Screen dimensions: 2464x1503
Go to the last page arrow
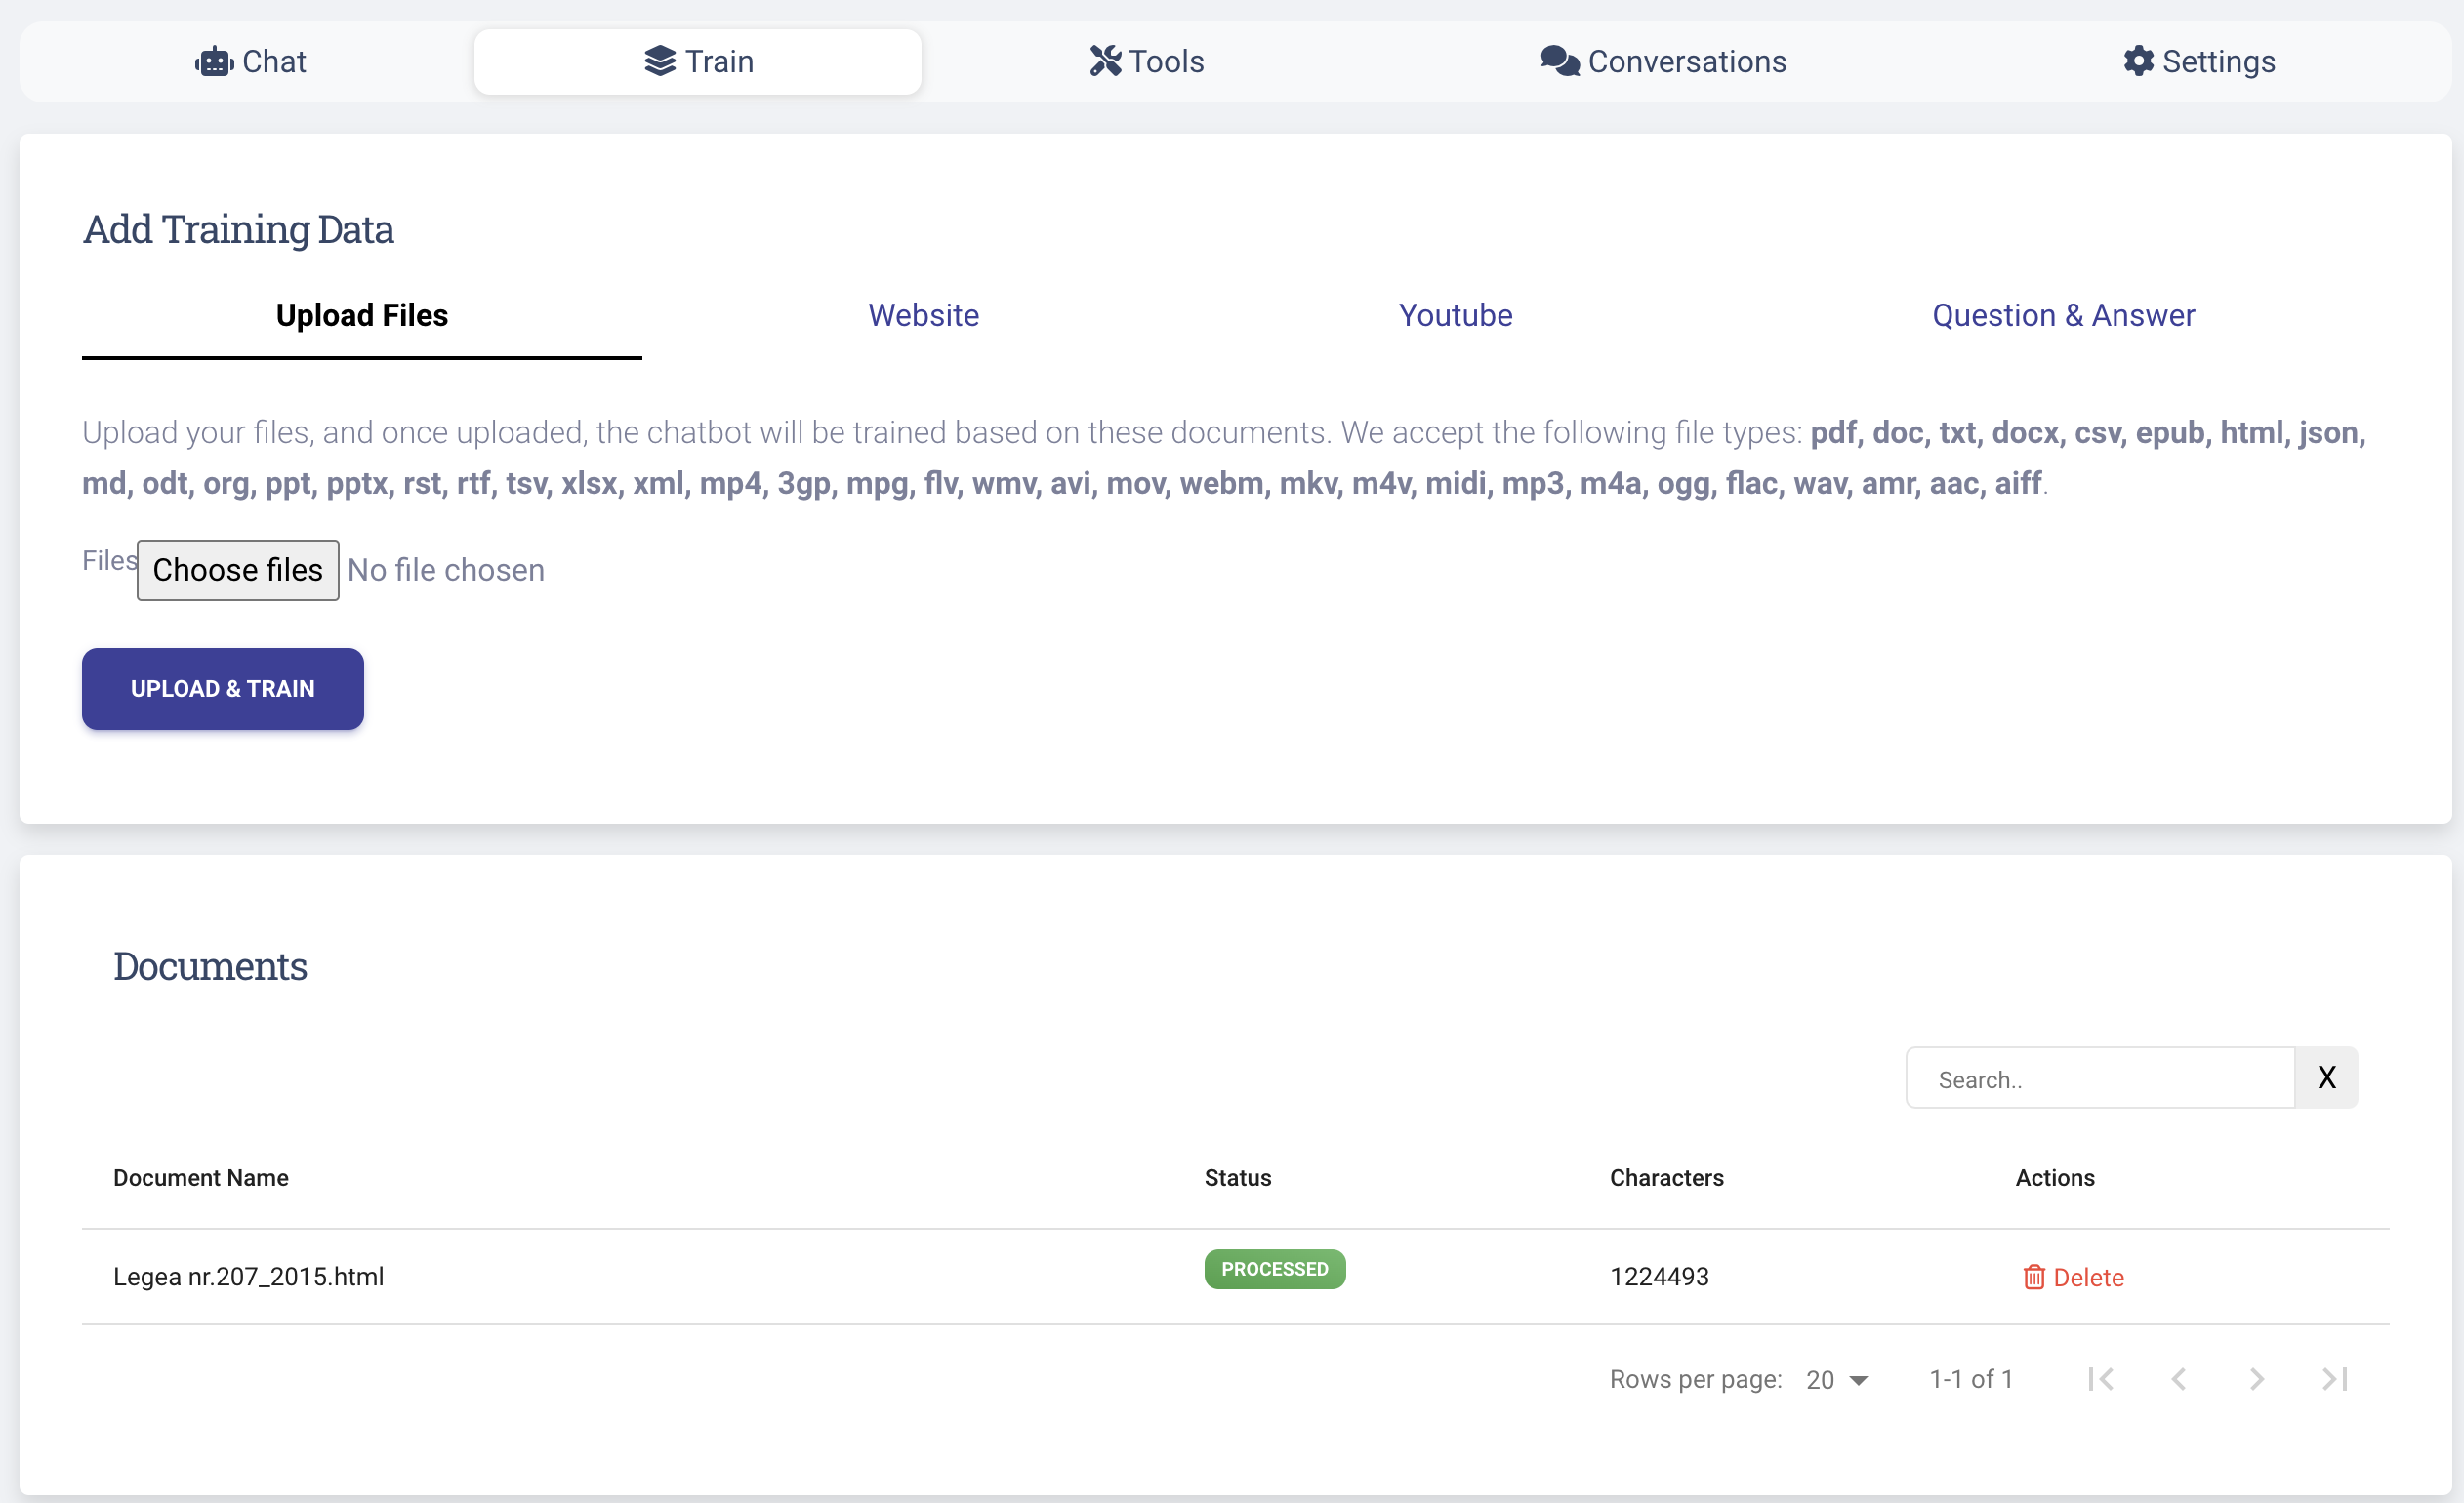tap(2334, 1380)
